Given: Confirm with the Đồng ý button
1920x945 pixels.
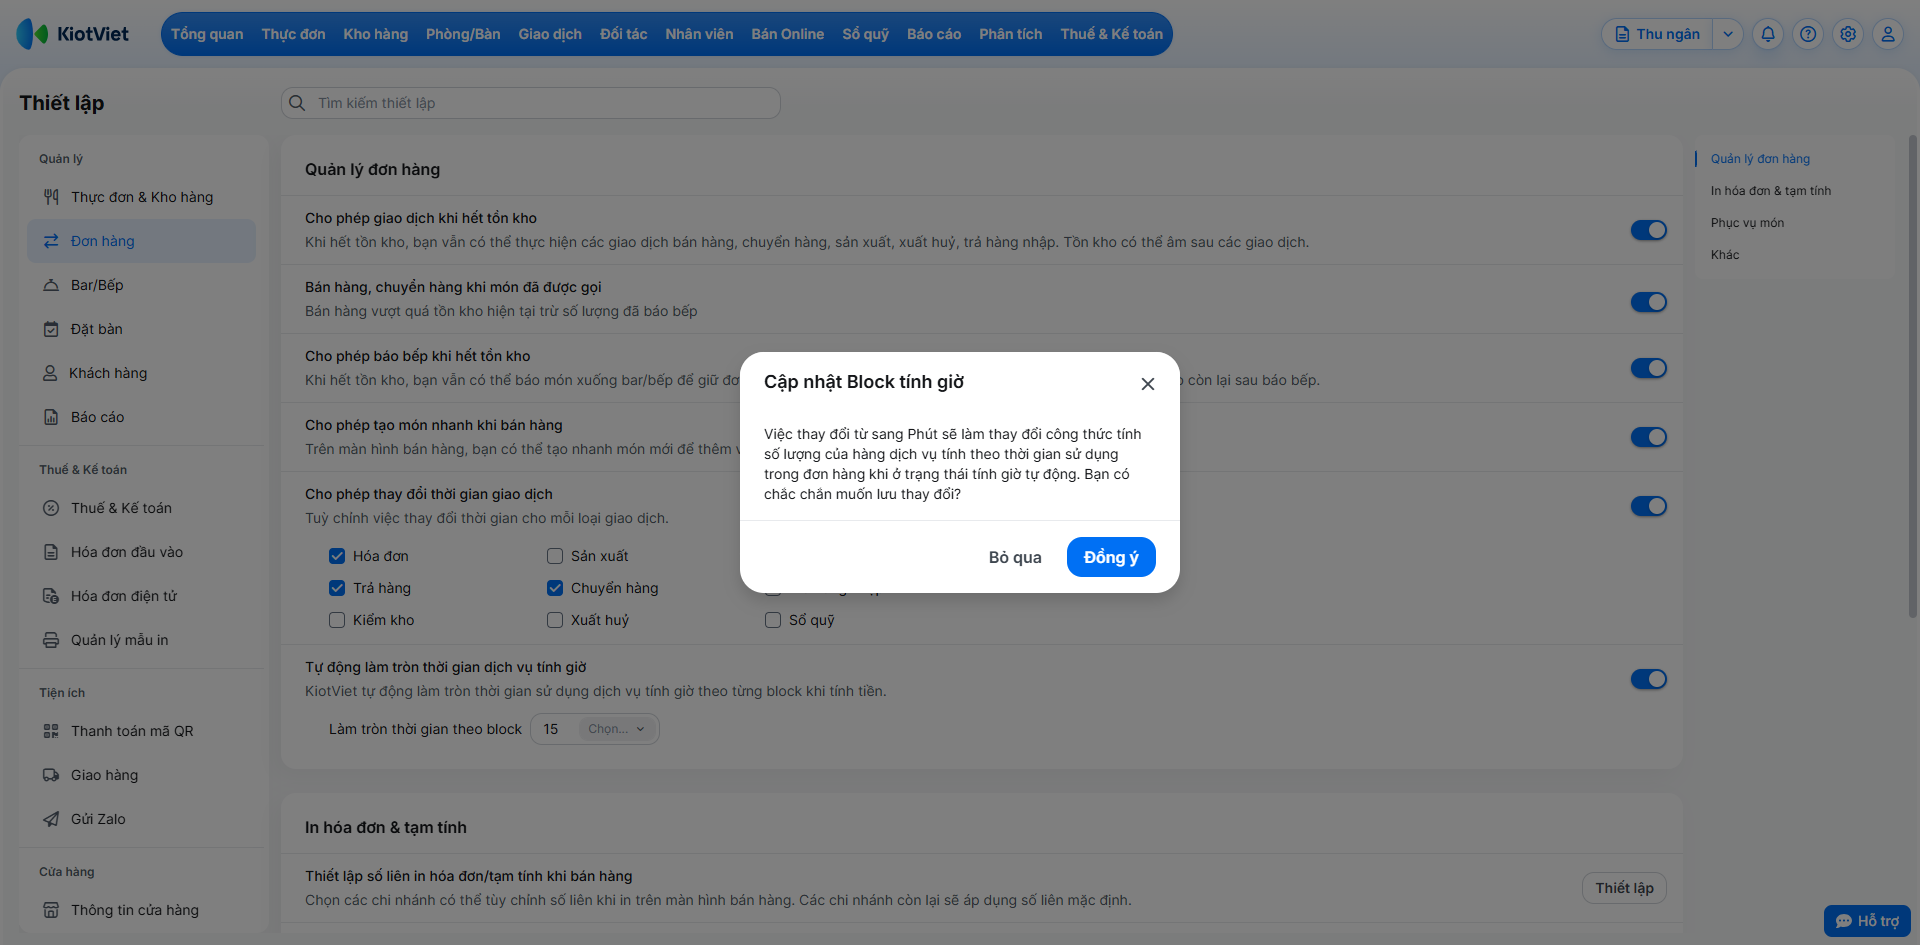Looking at the screenshot, I should tap(1111, 557).
